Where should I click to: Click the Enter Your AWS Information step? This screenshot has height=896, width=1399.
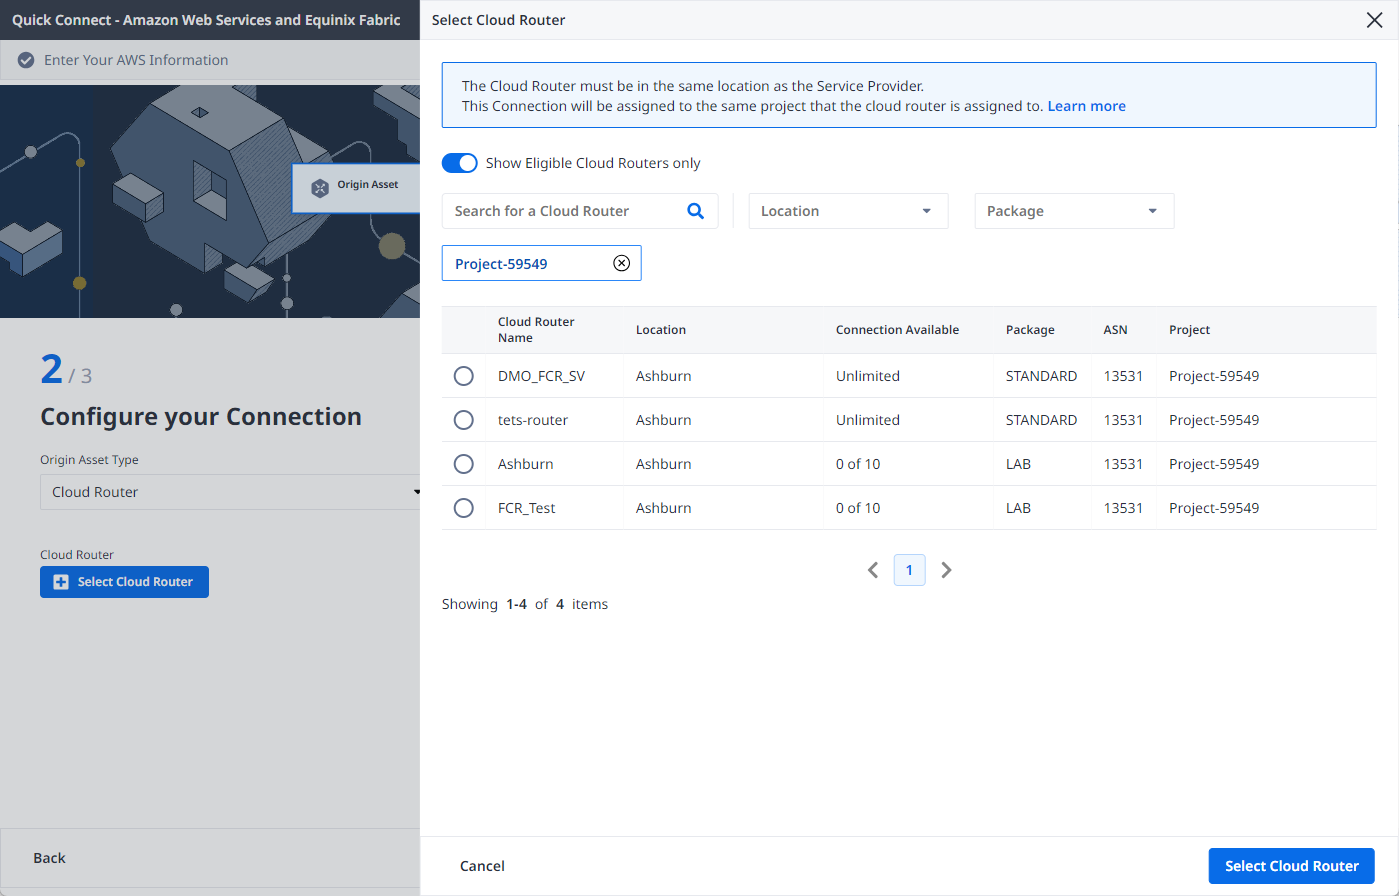(136, 60)
